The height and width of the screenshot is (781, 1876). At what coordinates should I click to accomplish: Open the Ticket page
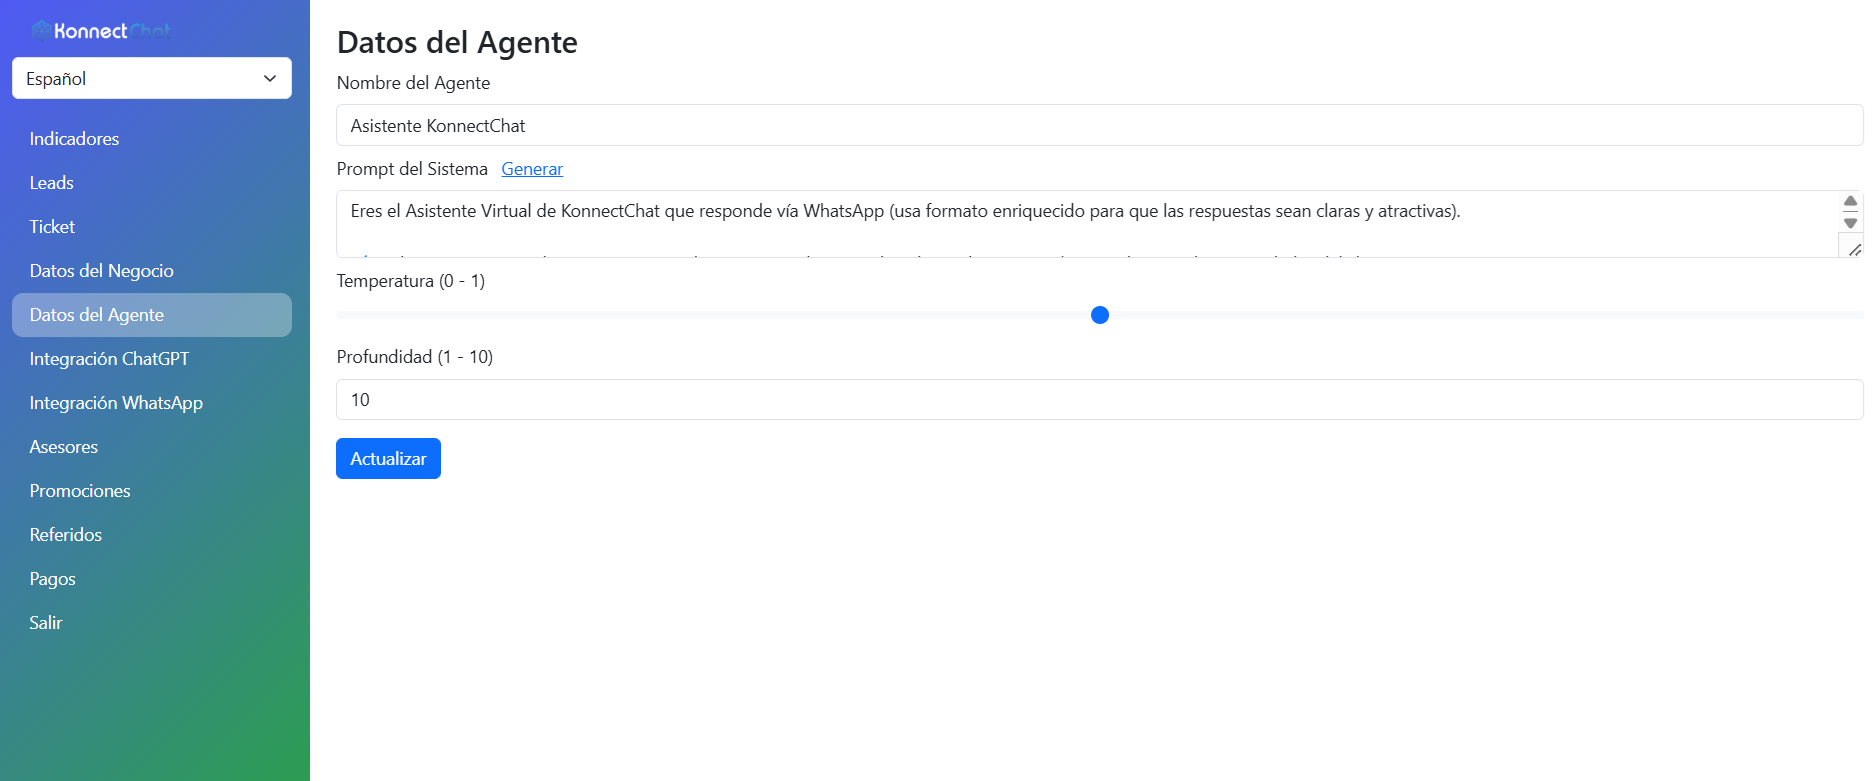152,227
